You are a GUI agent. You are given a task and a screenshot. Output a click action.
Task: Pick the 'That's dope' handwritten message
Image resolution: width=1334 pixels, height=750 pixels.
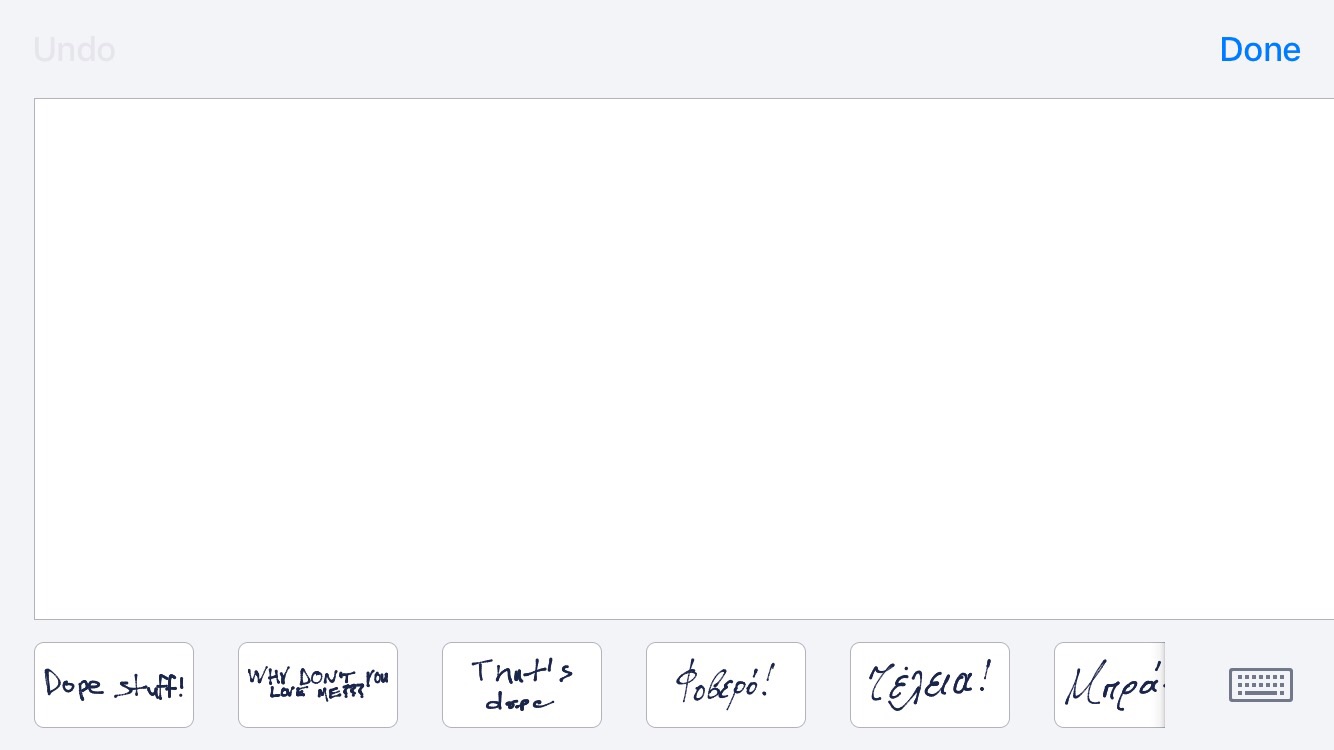coord(522,685)
